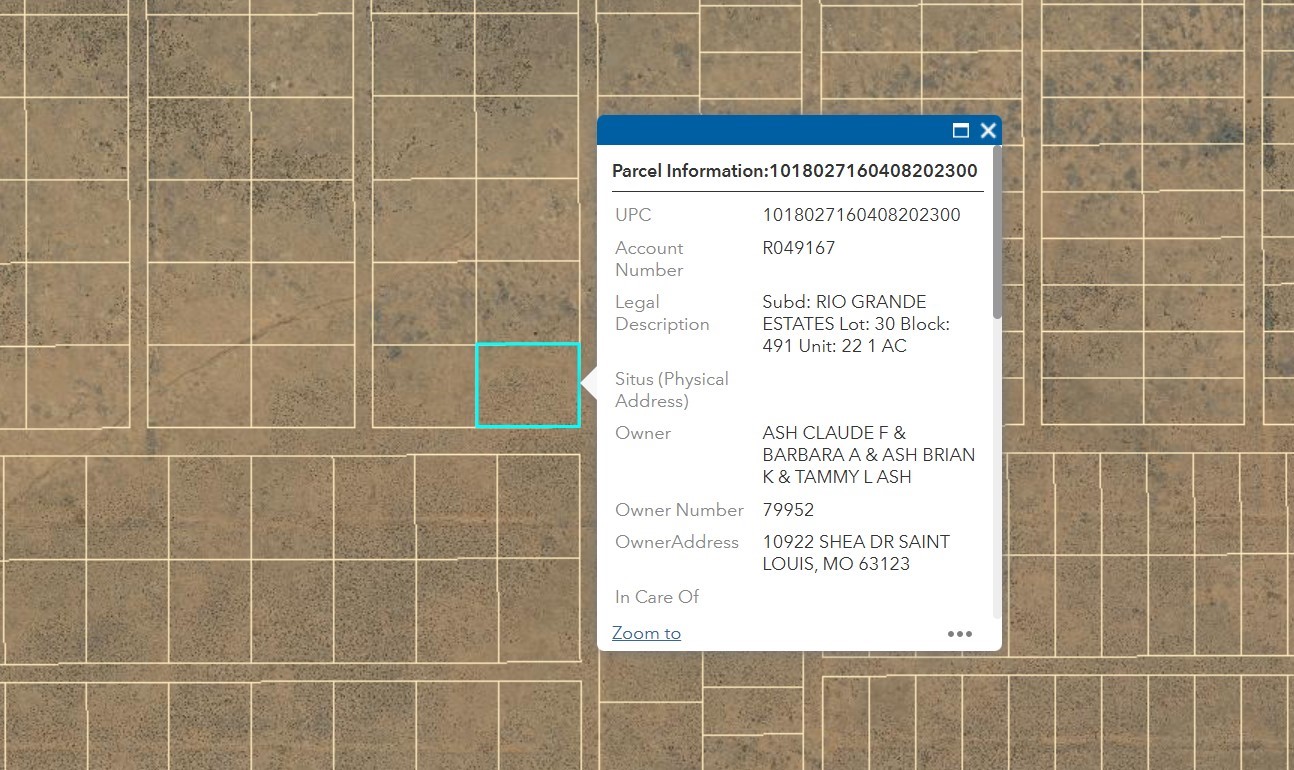Click the Situs (Physical Address) label
The width and height of the screenshot is (1294, 770).
coord(671,390)
